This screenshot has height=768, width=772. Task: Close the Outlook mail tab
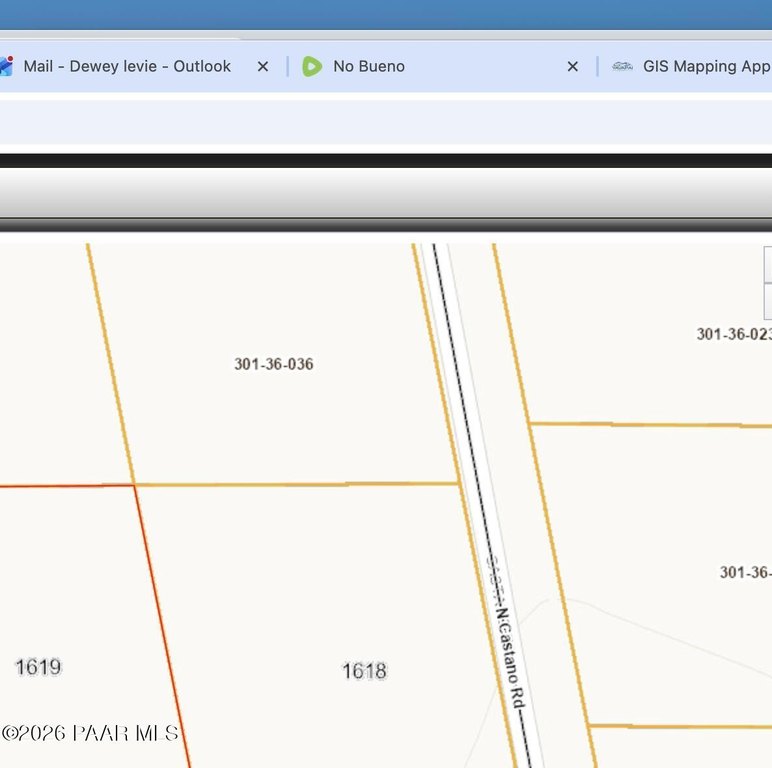[x=263, y=66]
